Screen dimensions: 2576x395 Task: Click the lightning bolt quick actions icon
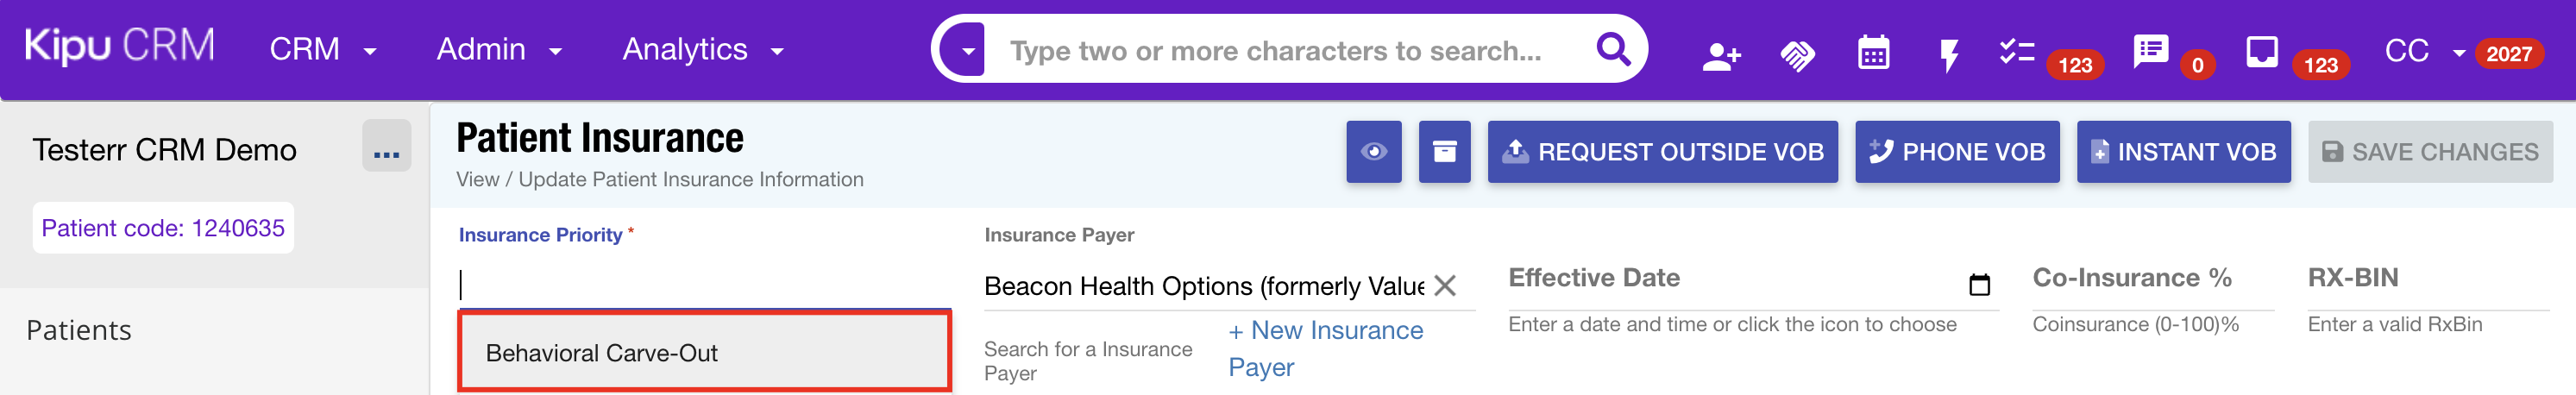point(1948,55)
